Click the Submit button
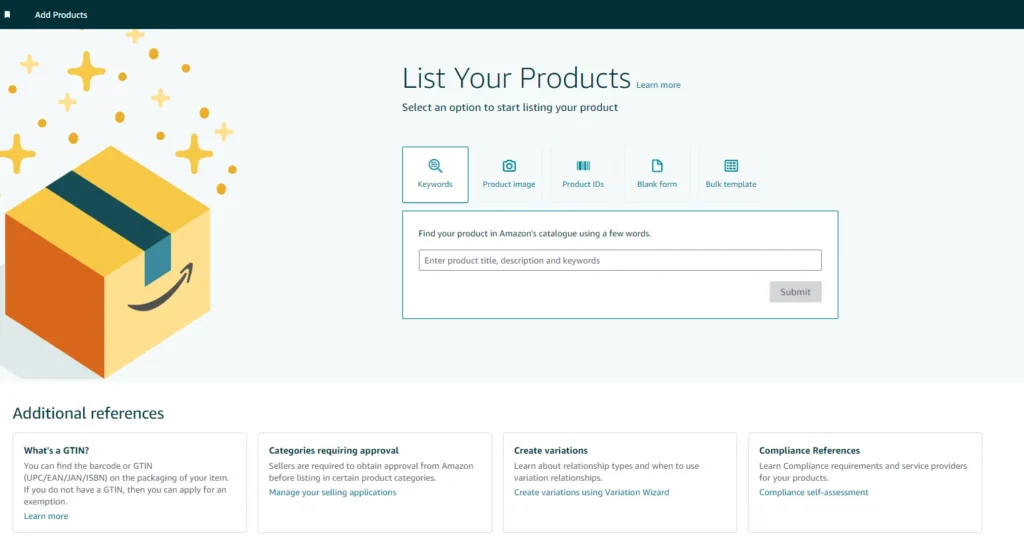 coord(795,292)
